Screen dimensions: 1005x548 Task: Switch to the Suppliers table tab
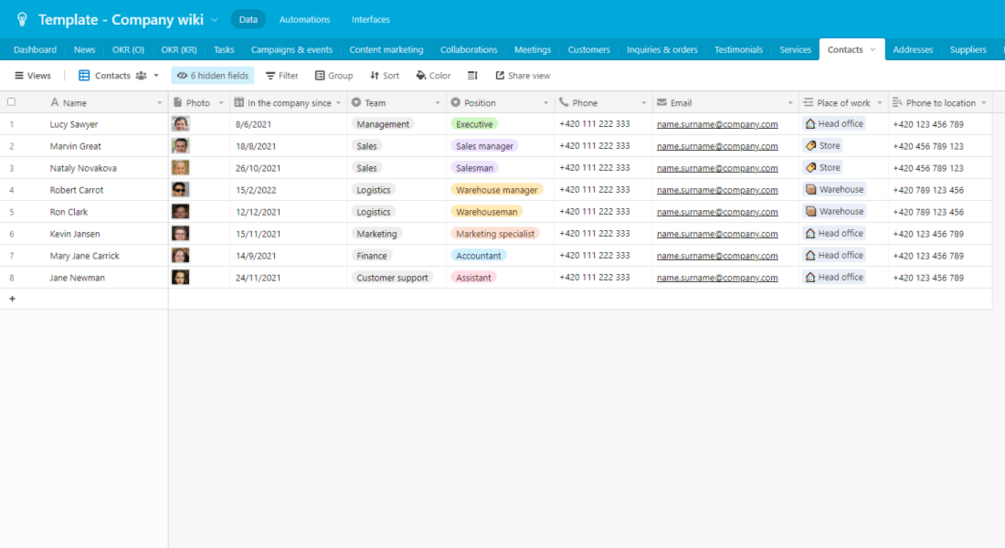click(x=968, y=49)
